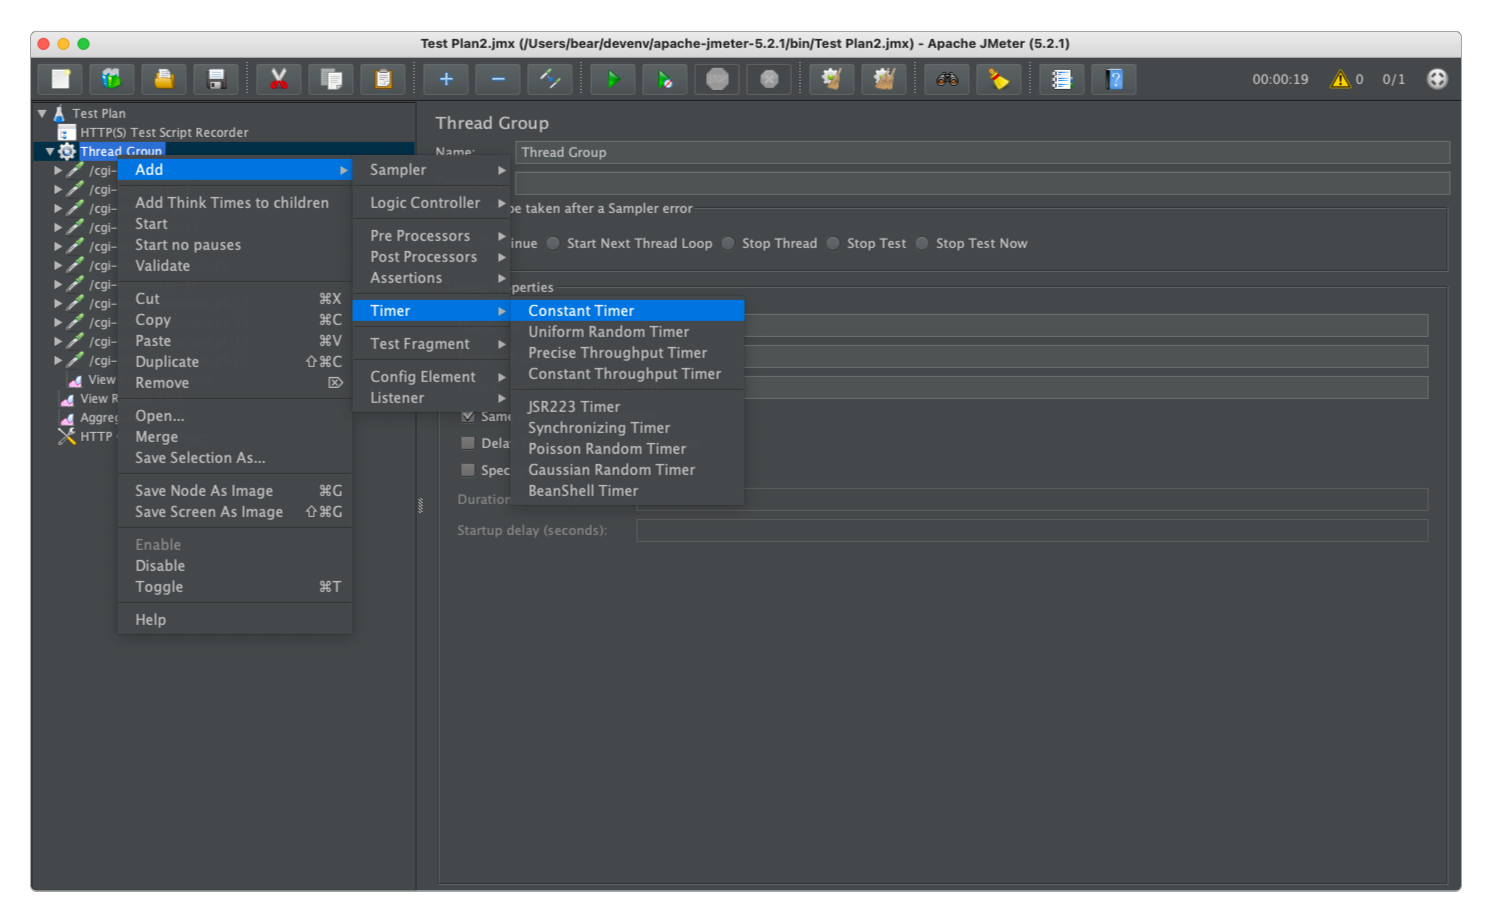Select Add Think Times to children
This screenshot has width=1492, height=922.
pyautogui.click(x=235, y=203)
